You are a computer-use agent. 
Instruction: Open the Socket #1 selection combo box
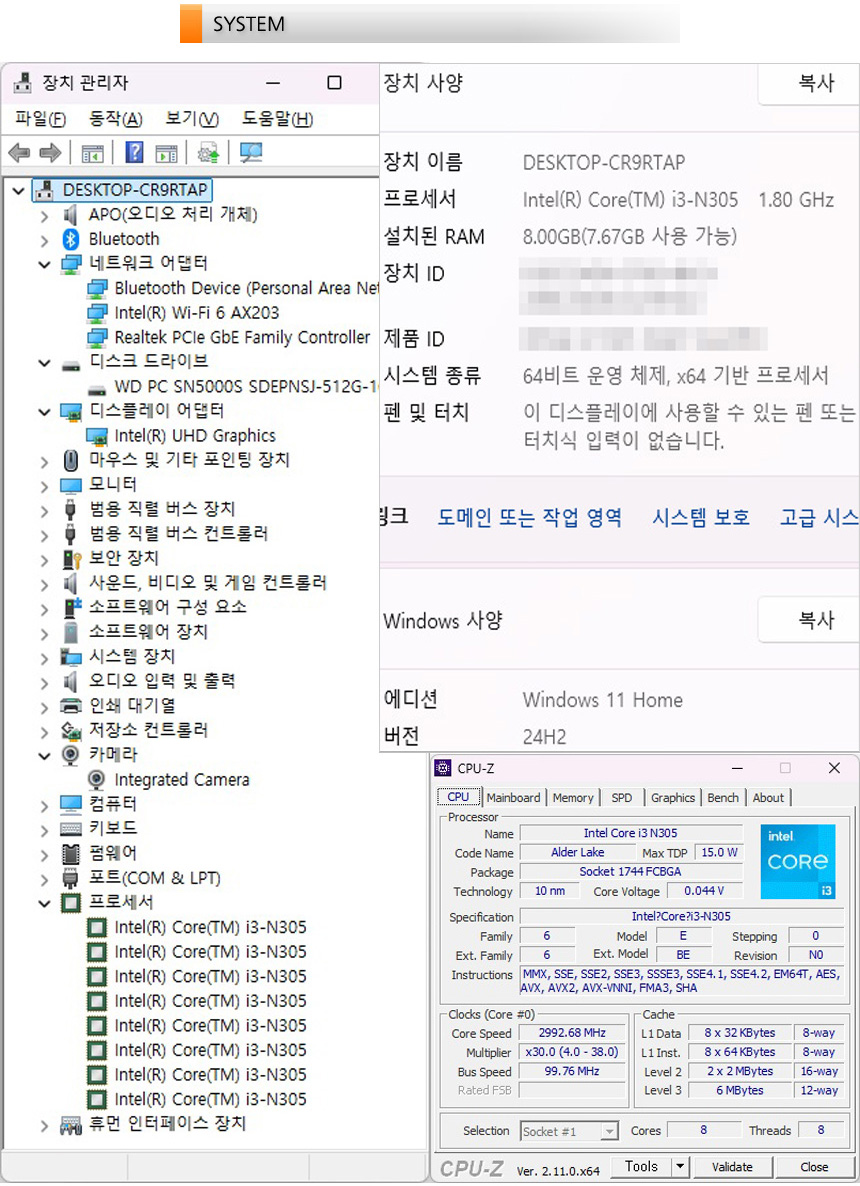(569, 1131)
